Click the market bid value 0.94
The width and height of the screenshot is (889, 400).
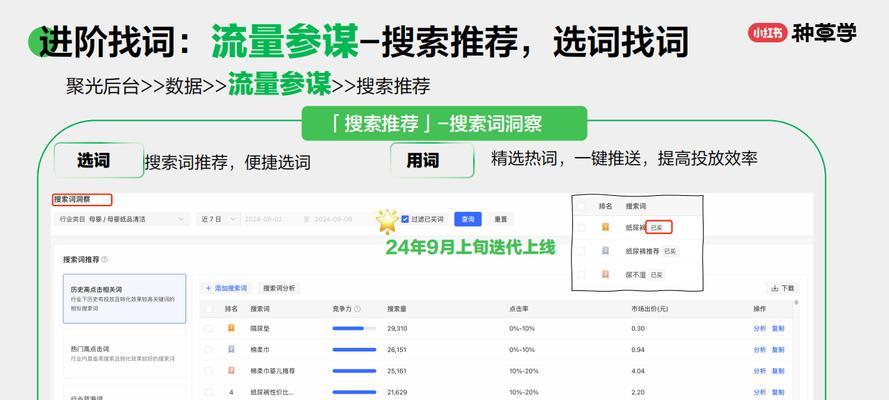(x=637, y=350)
